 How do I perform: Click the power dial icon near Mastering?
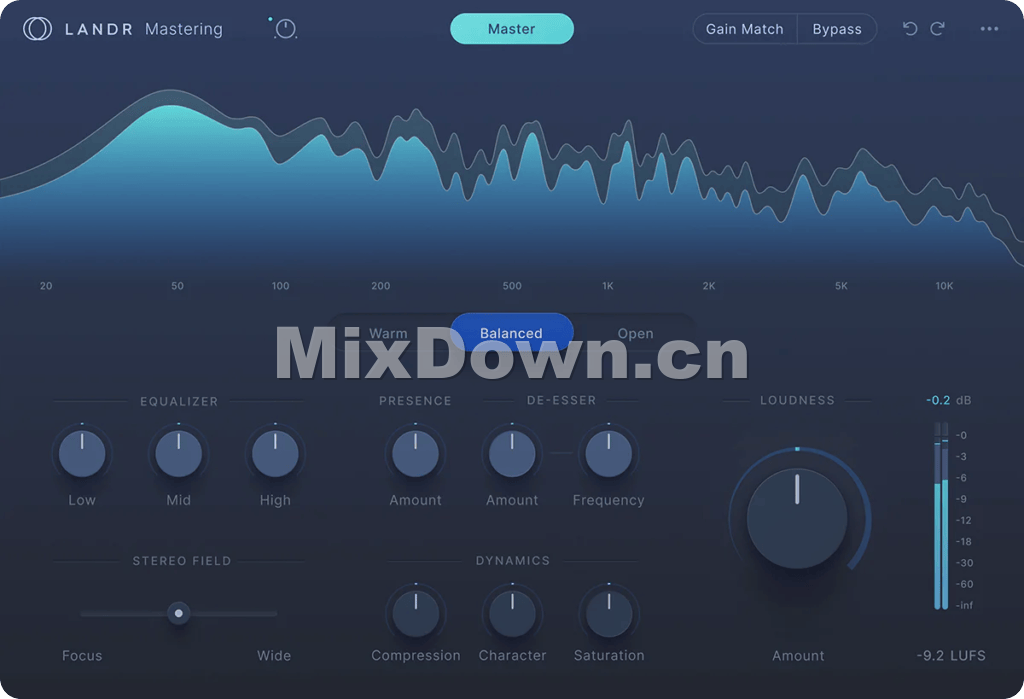click(x=285, y=29)
